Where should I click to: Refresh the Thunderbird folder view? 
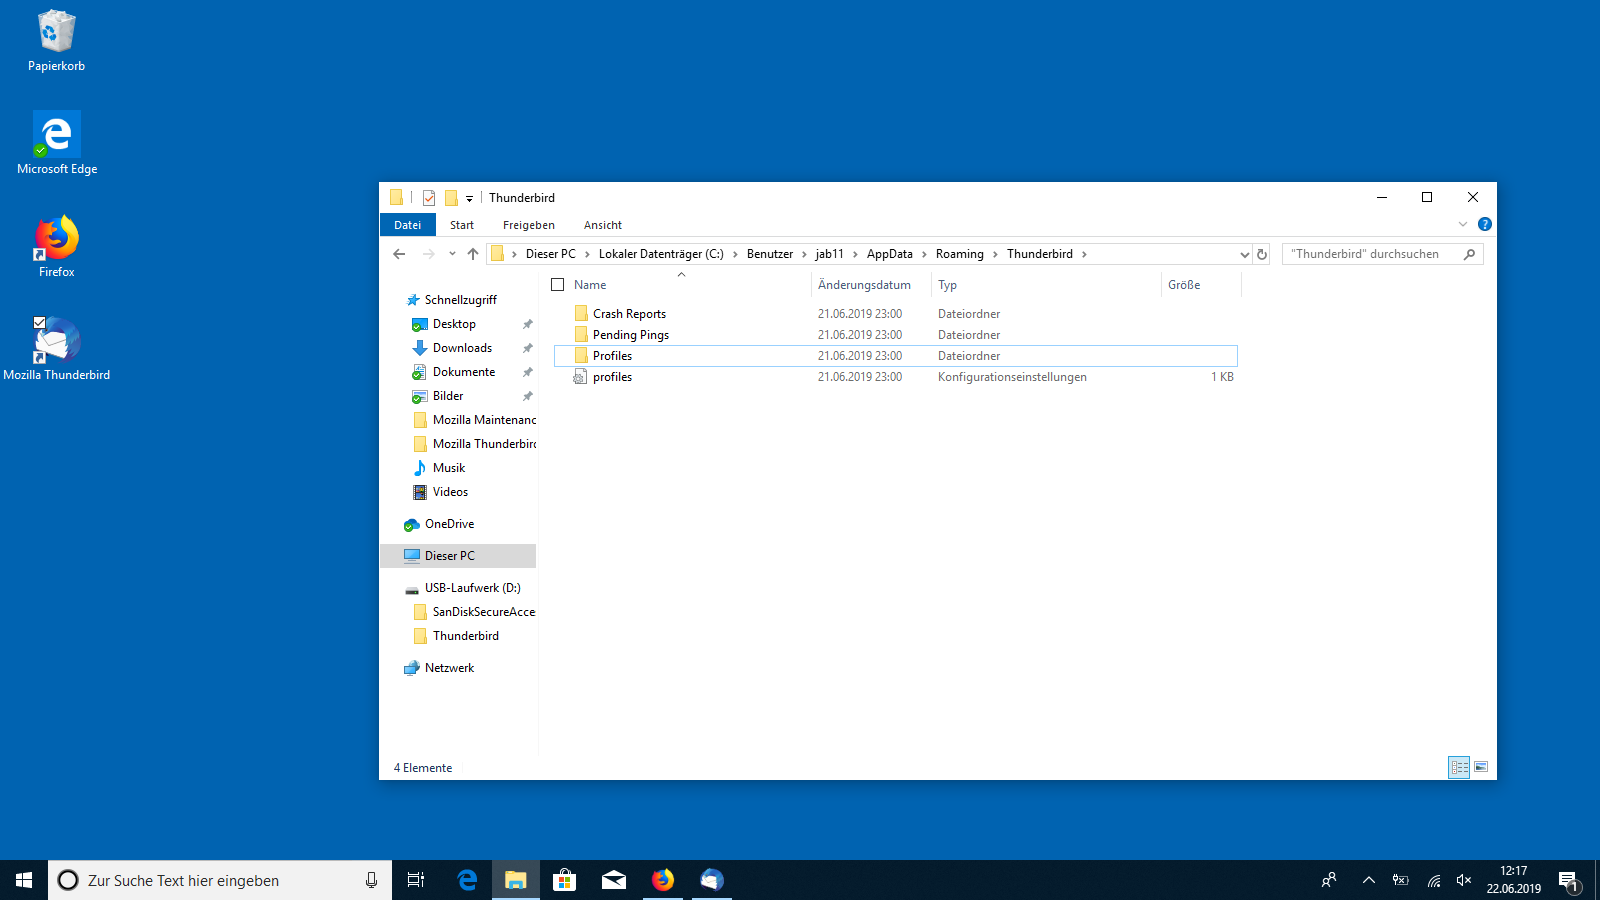click(1262, 254)
